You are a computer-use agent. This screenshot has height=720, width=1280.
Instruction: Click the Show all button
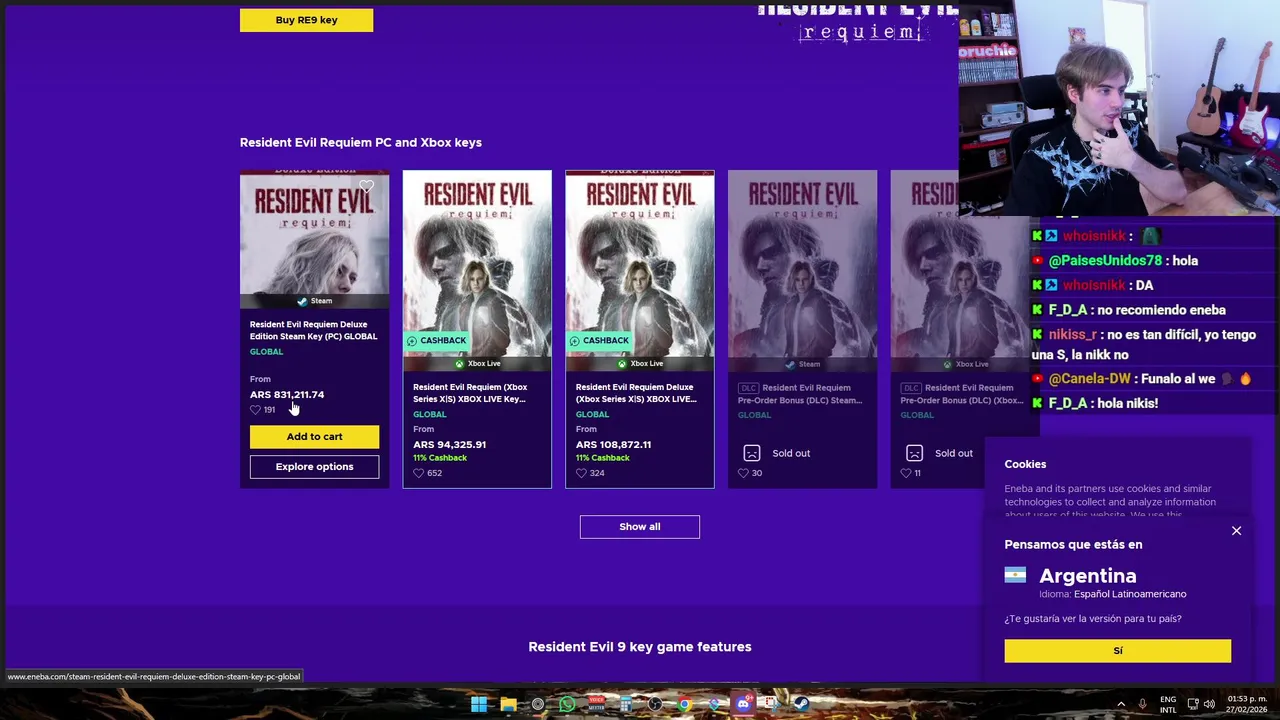click(x=640, y=527)
